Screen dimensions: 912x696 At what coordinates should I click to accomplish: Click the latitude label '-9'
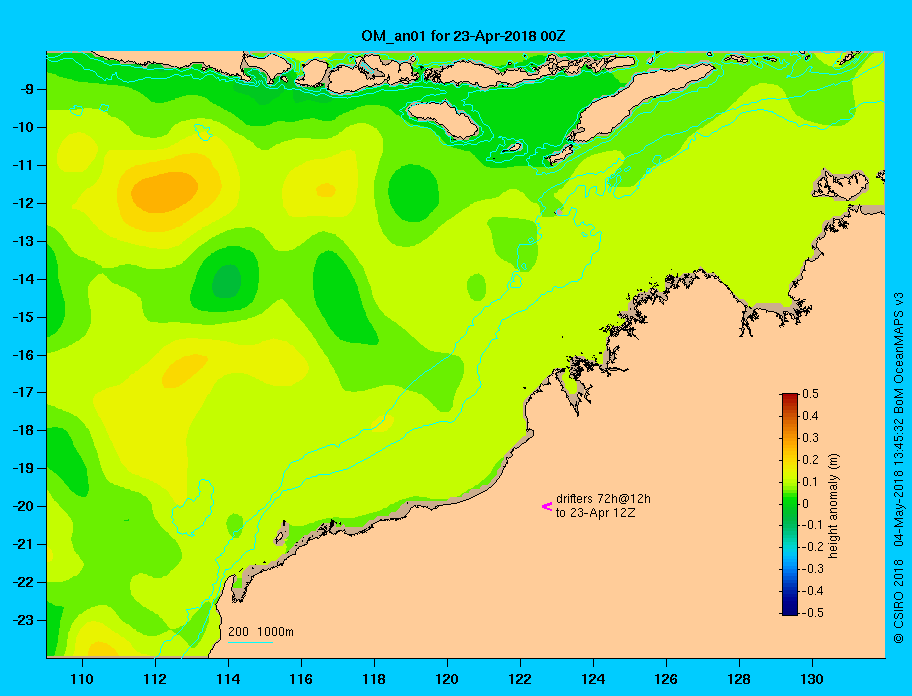27,90
